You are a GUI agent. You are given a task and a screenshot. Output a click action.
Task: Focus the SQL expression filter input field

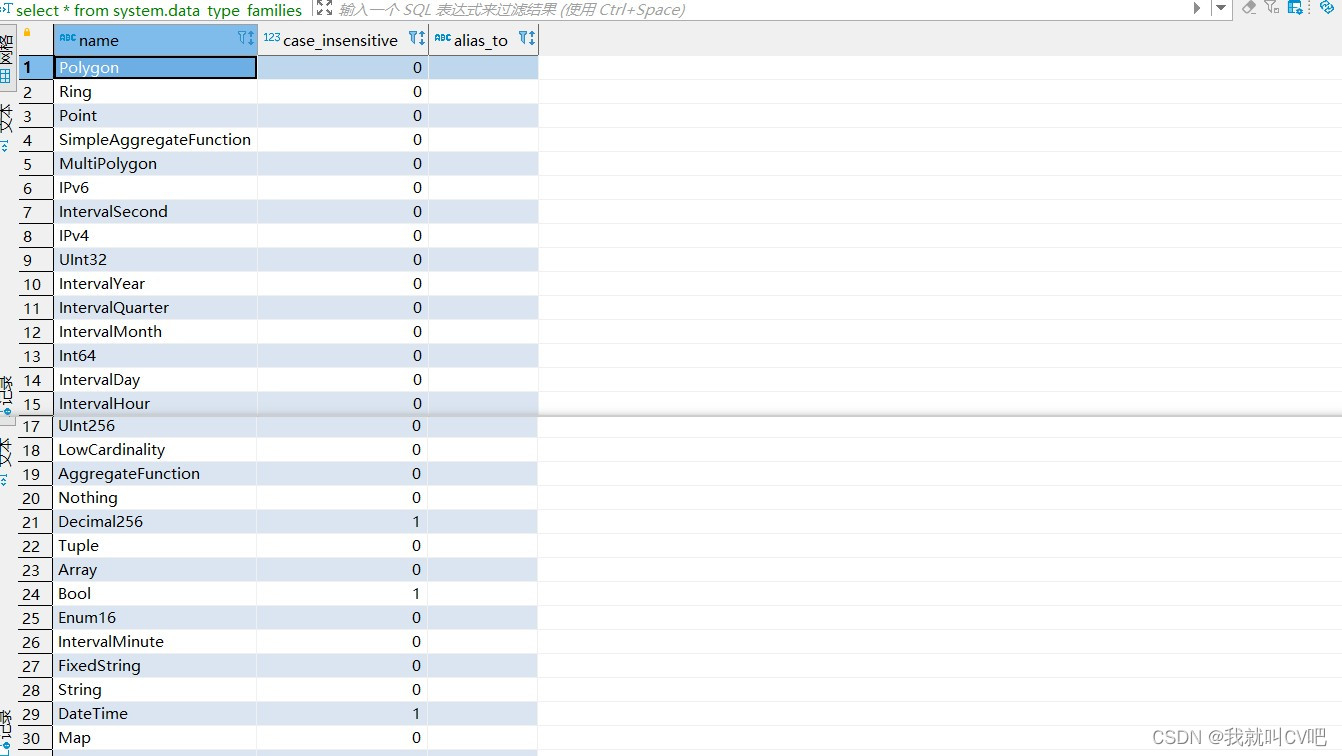pyautogui.click(x=760, y=9)
